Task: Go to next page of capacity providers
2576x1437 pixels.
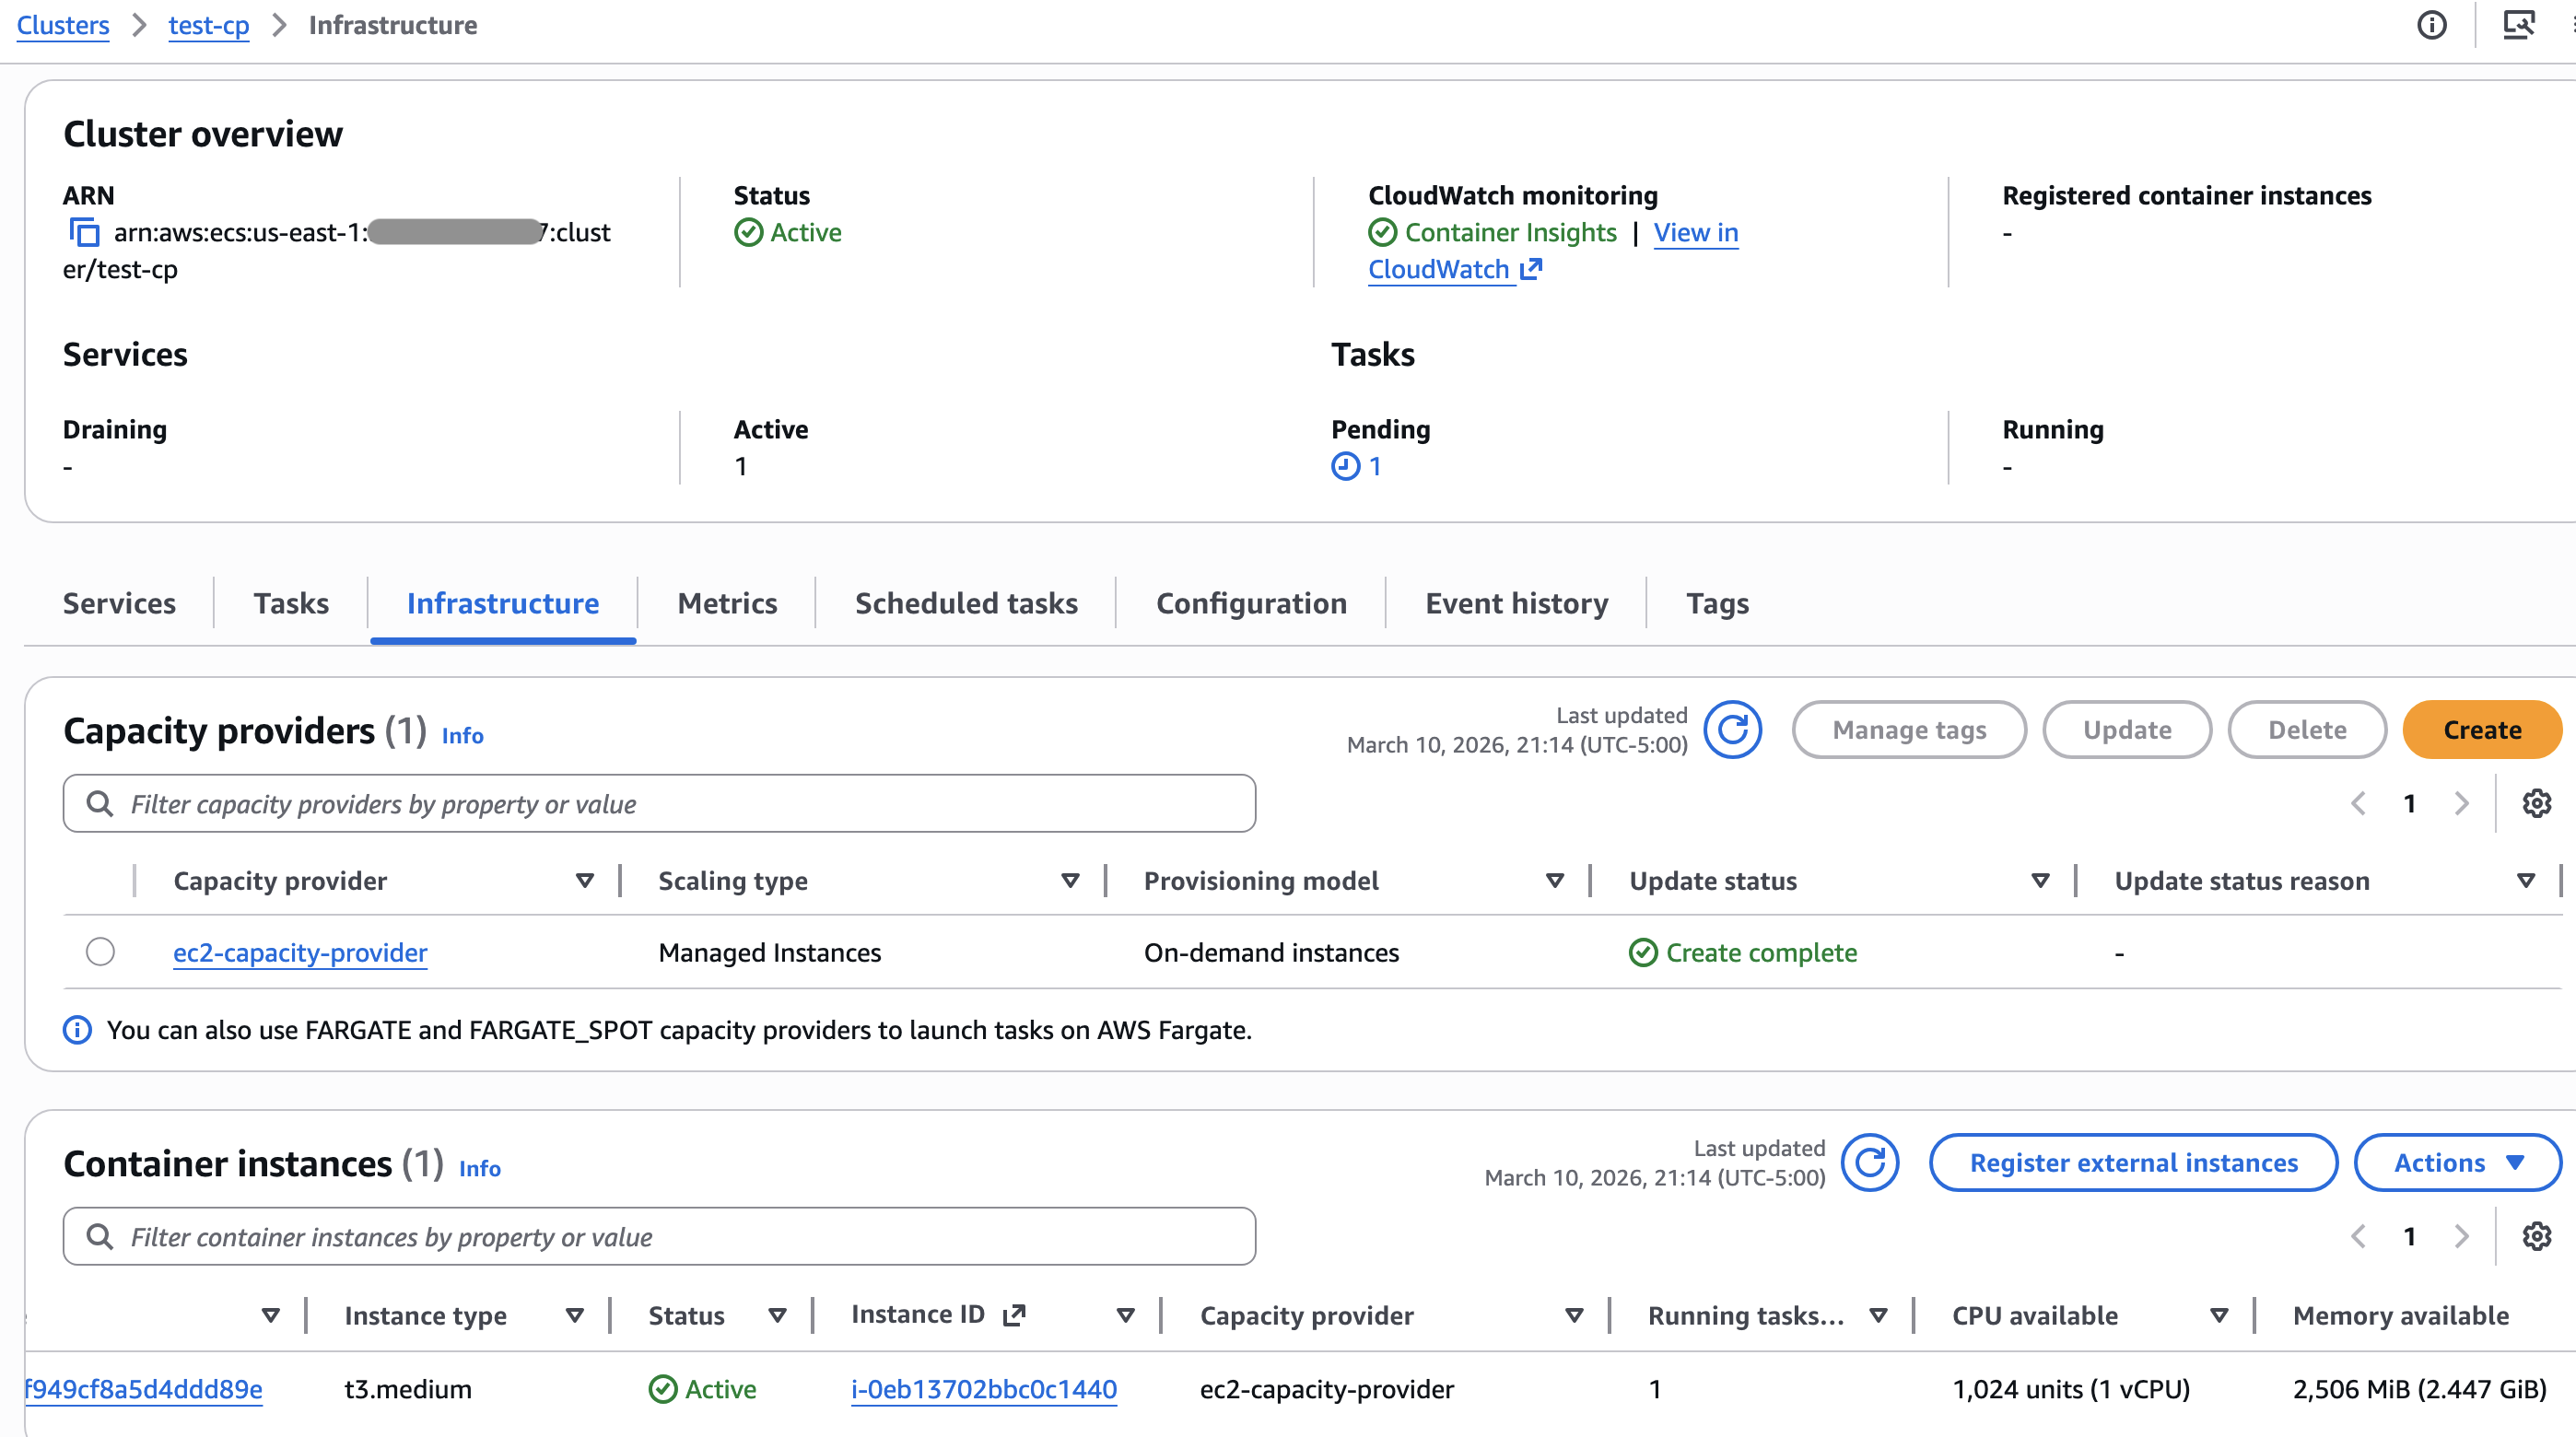Action: (x=2461, y=804)
